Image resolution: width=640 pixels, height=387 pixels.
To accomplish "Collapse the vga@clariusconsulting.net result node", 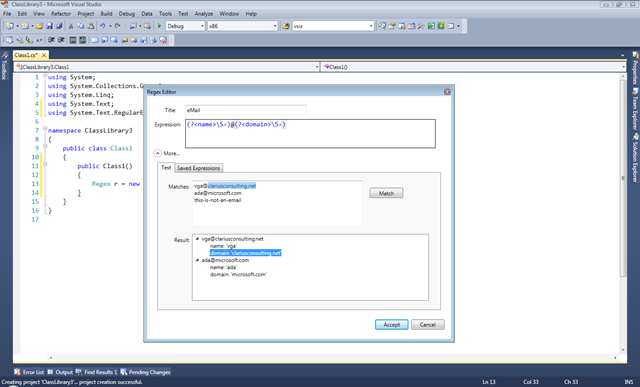I will tap(197, 239).
